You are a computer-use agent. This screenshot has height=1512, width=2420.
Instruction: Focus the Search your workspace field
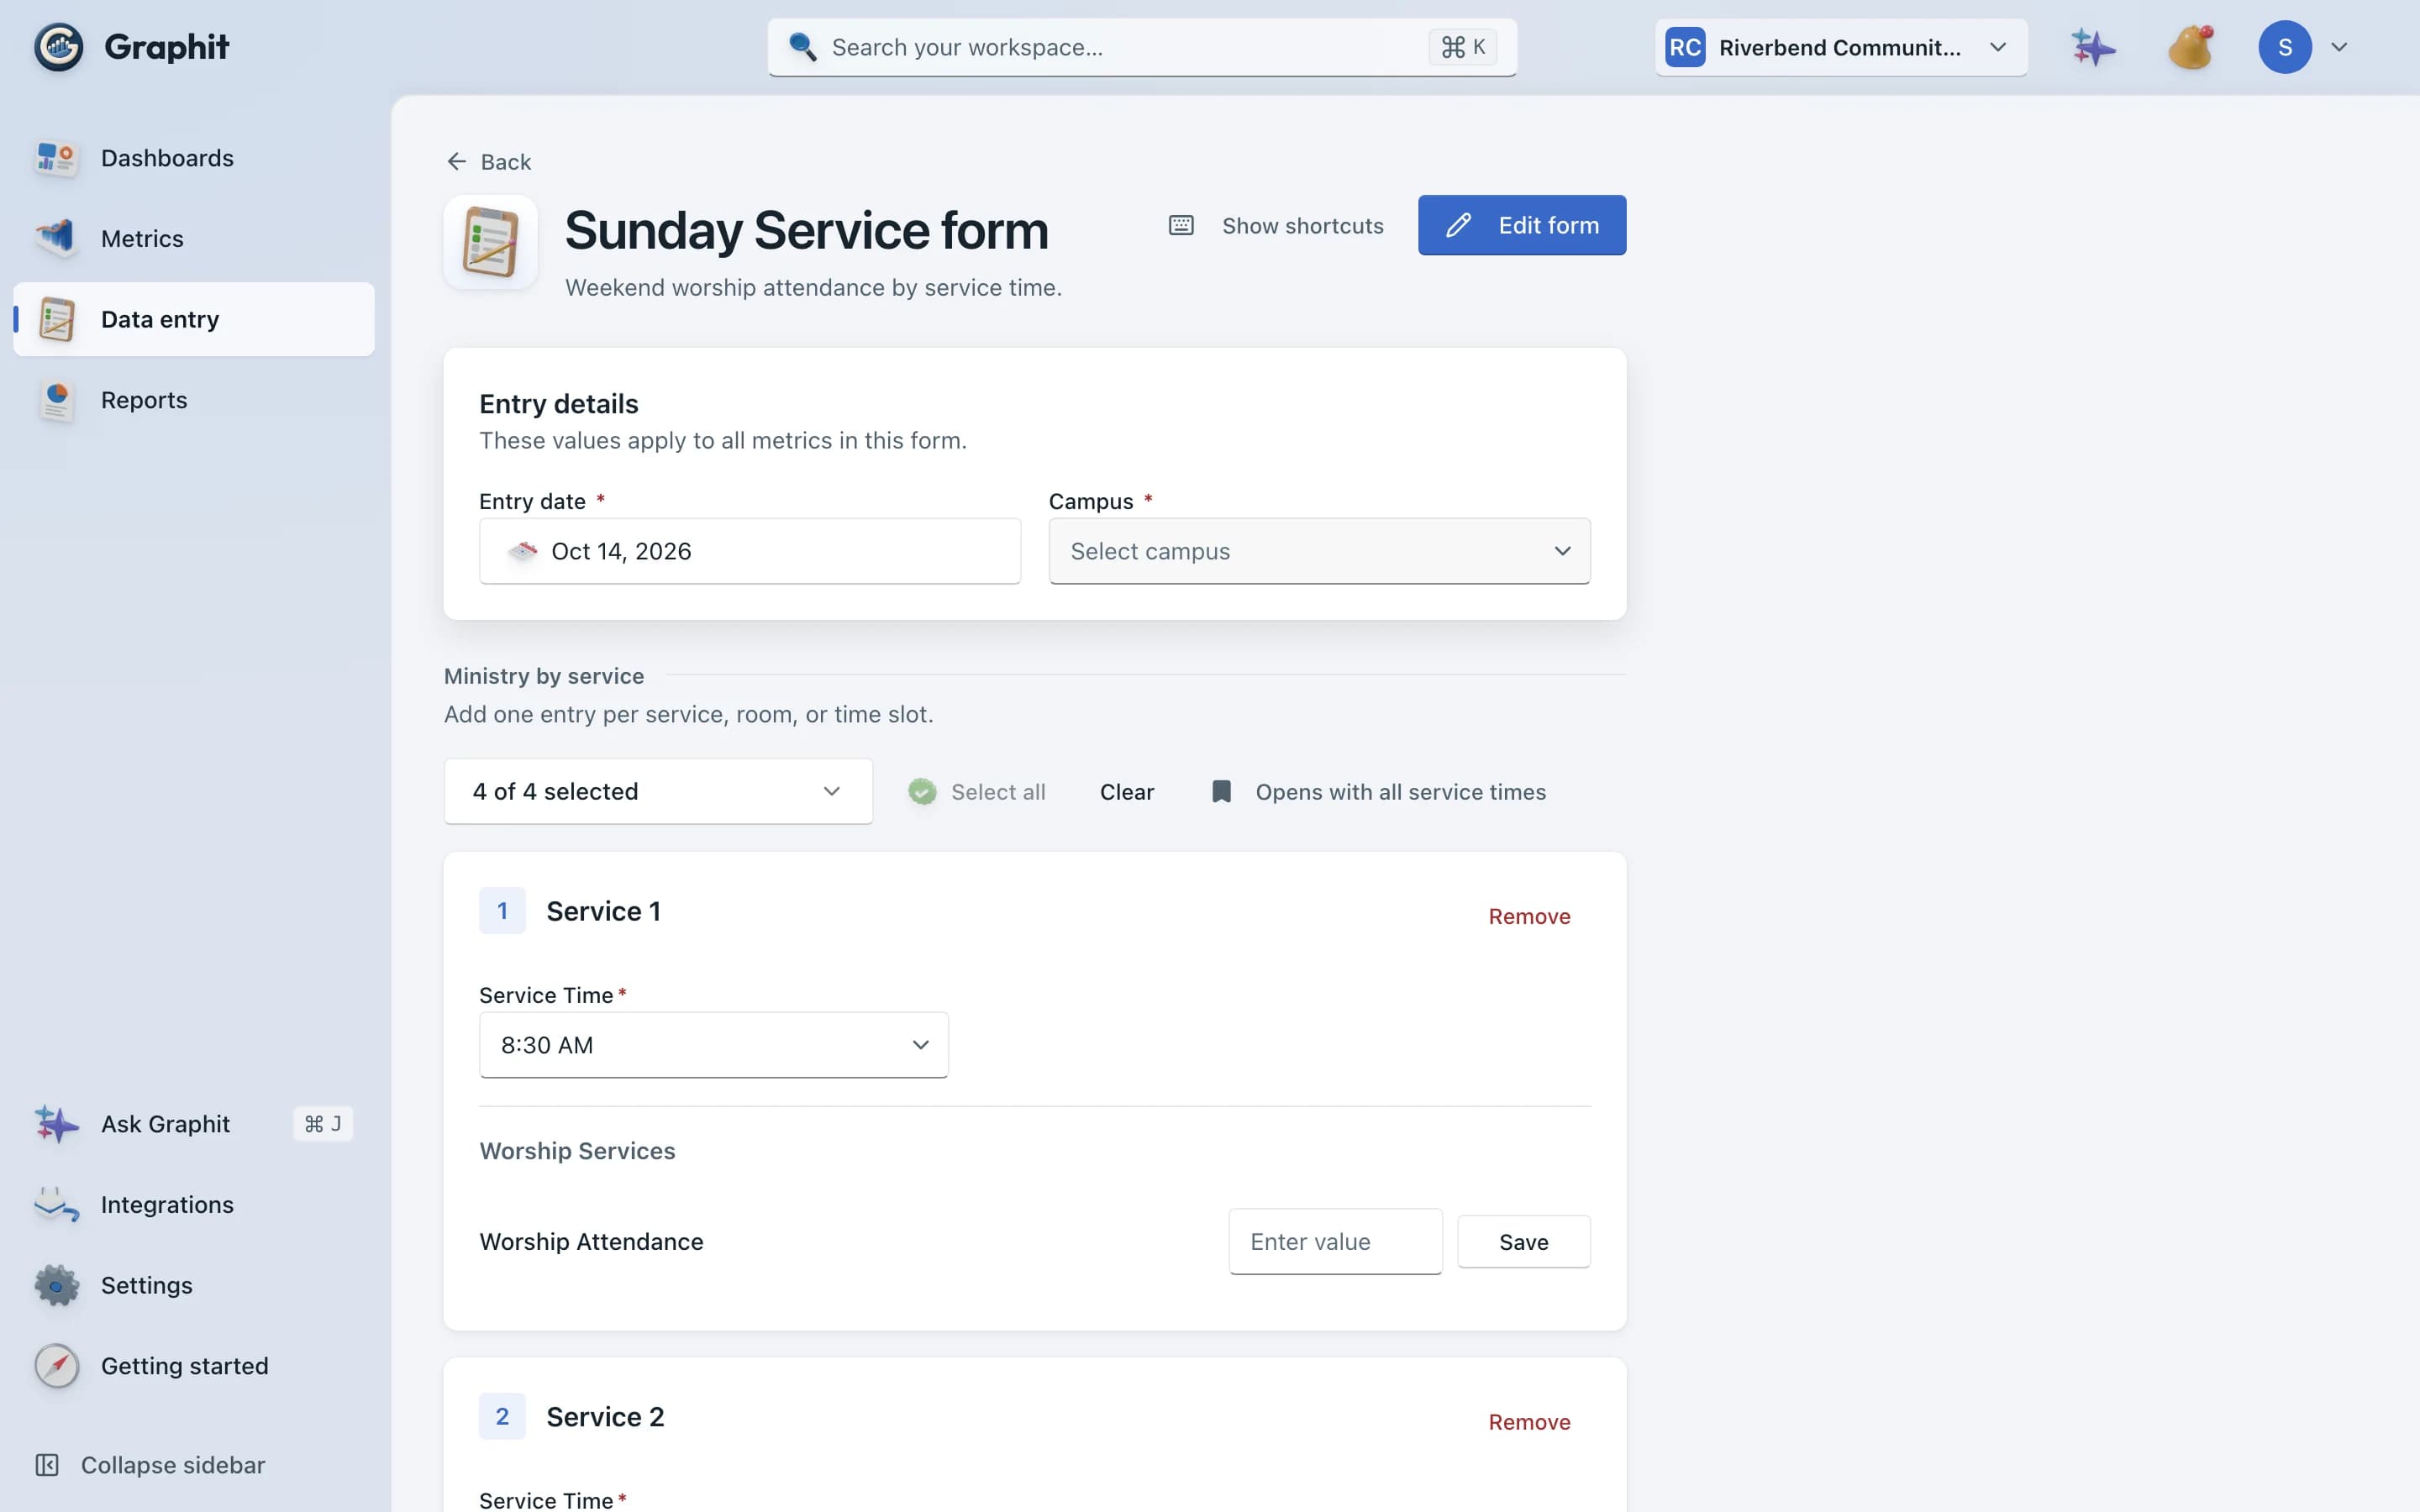tap(1142, 47)
